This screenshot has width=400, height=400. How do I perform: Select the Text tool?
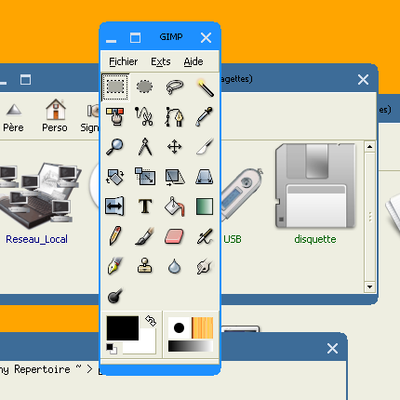[x=145, y=206]
